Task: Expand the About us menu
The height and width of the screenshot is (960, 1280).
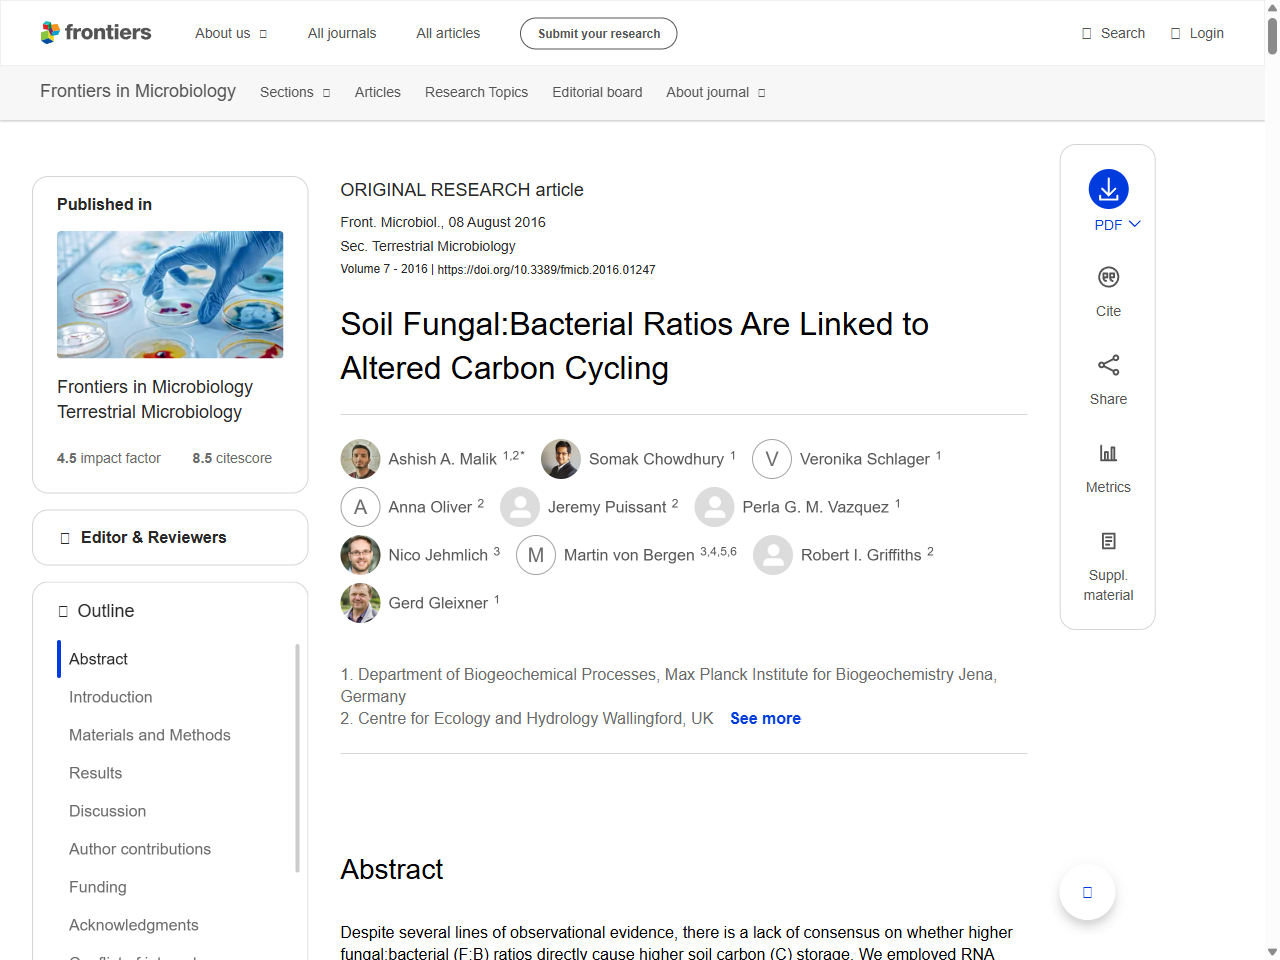Action: 231,33
